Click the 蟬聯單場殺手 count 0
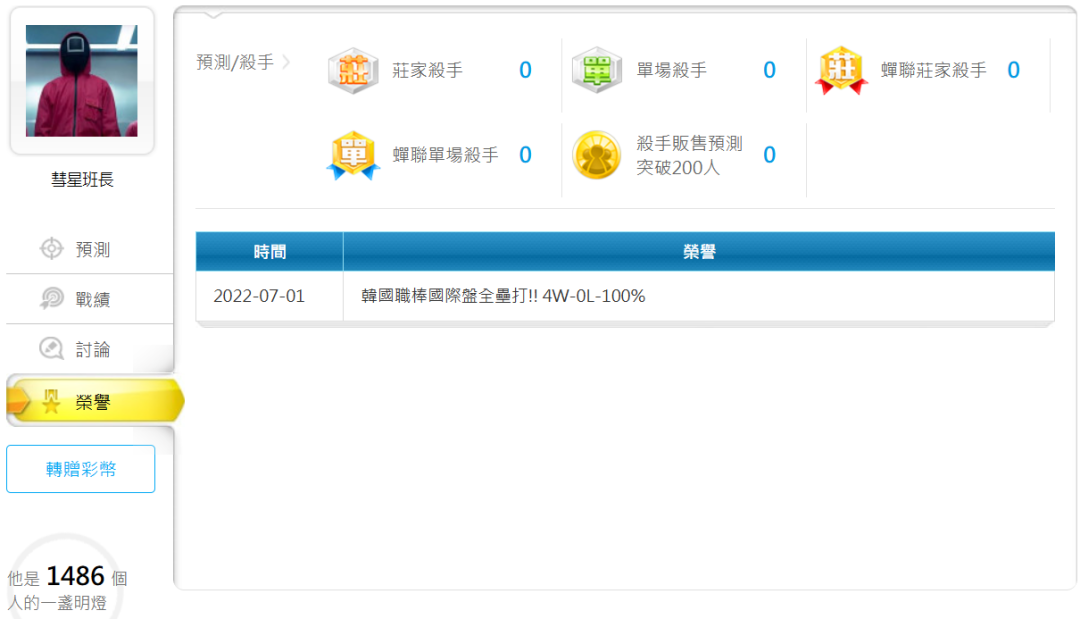This screenshot has height=619, width=1080. [526, 155]
